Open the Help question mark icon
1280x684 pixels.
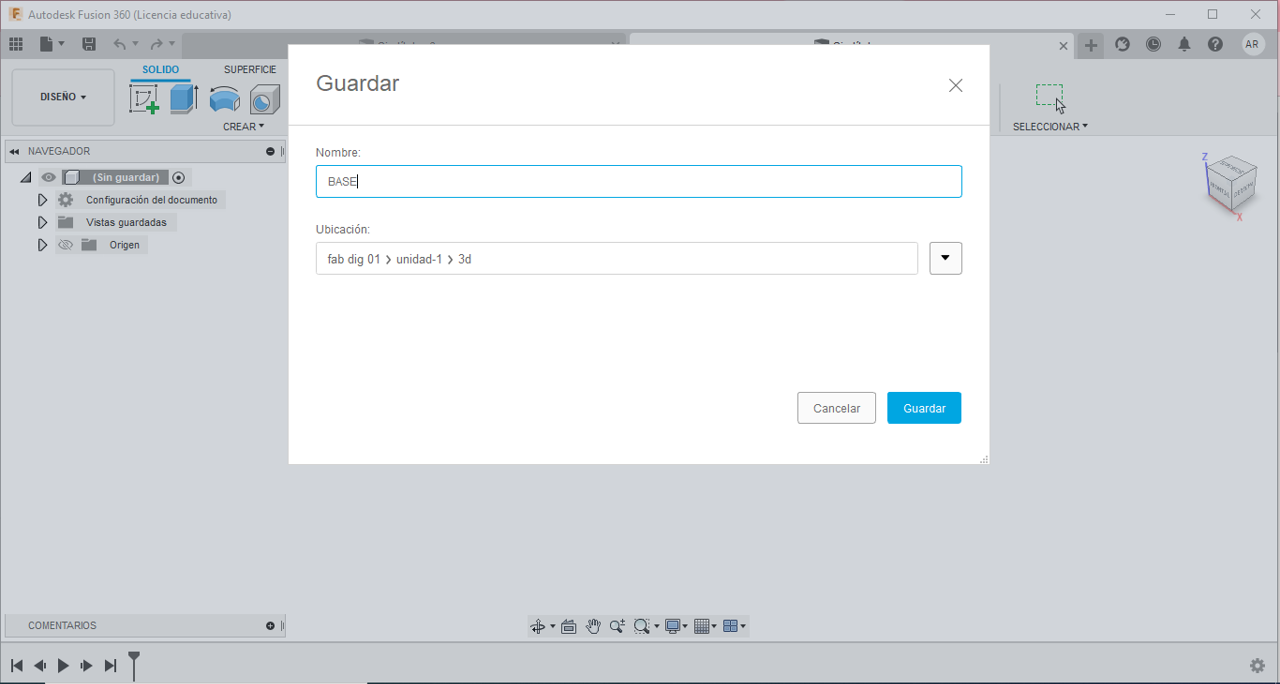tap(1215, 44)
